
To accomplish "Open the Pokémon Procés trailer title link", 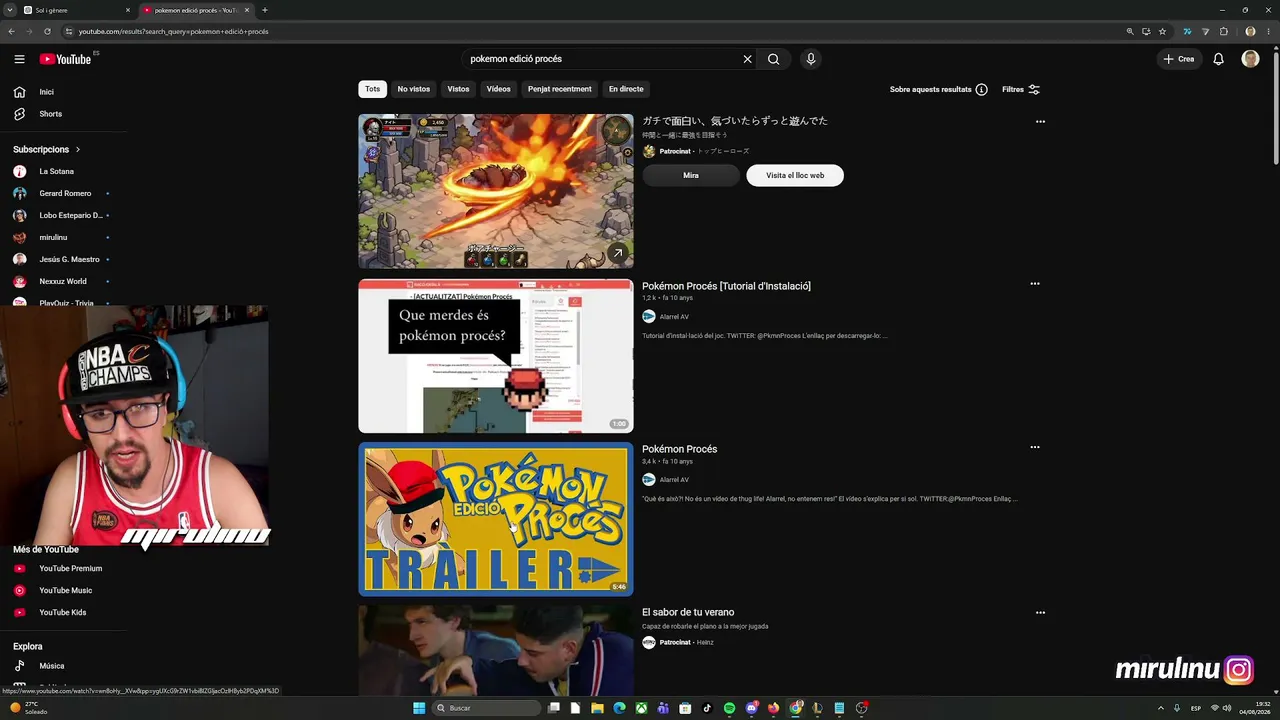I will 679,449.
